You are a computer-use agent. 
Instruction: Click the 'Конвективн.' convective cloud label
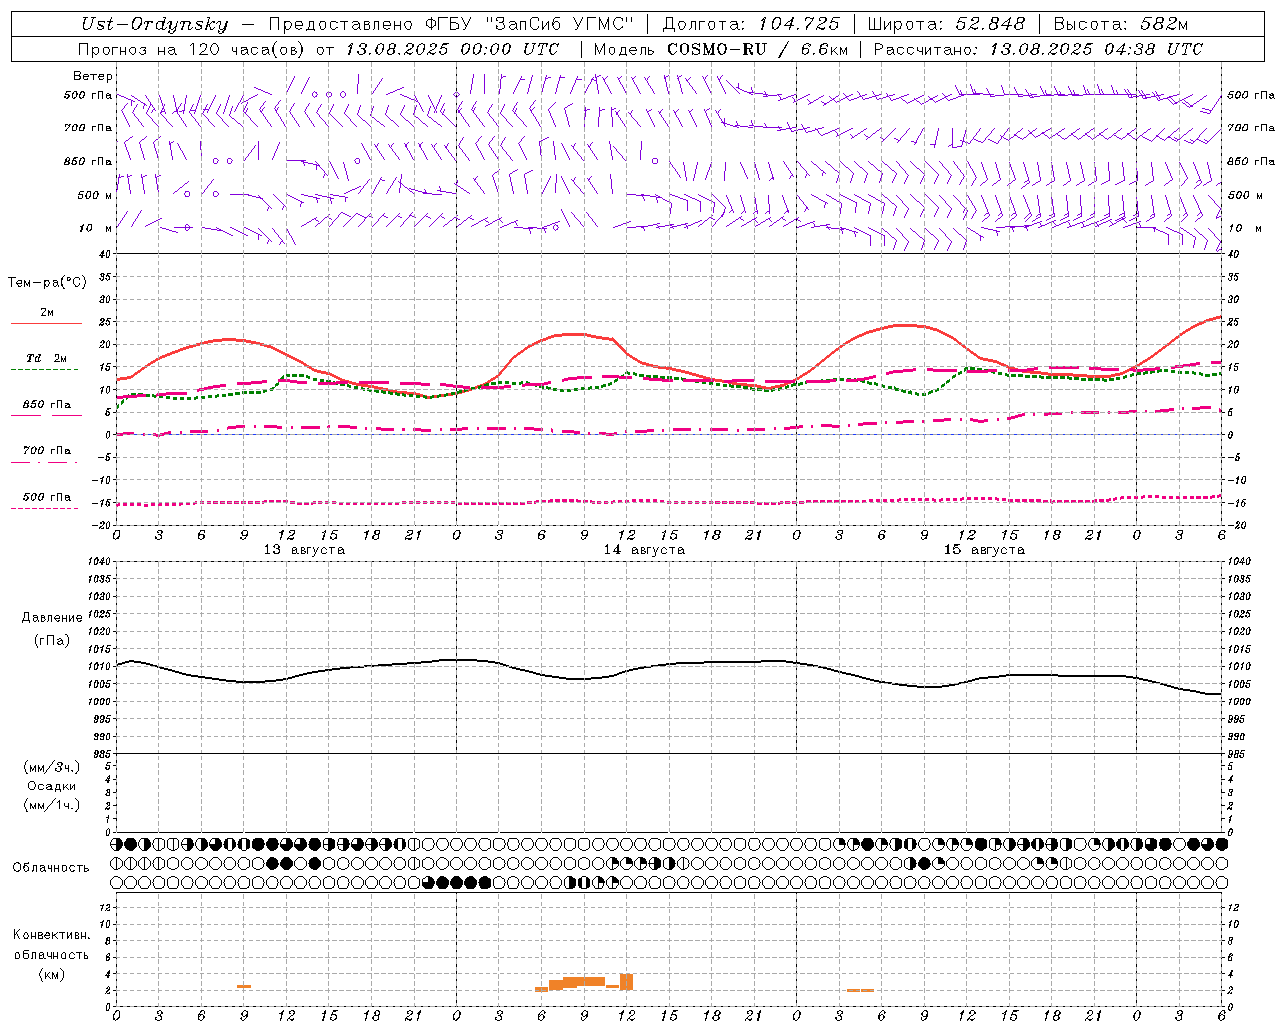[x=51, y=935]
